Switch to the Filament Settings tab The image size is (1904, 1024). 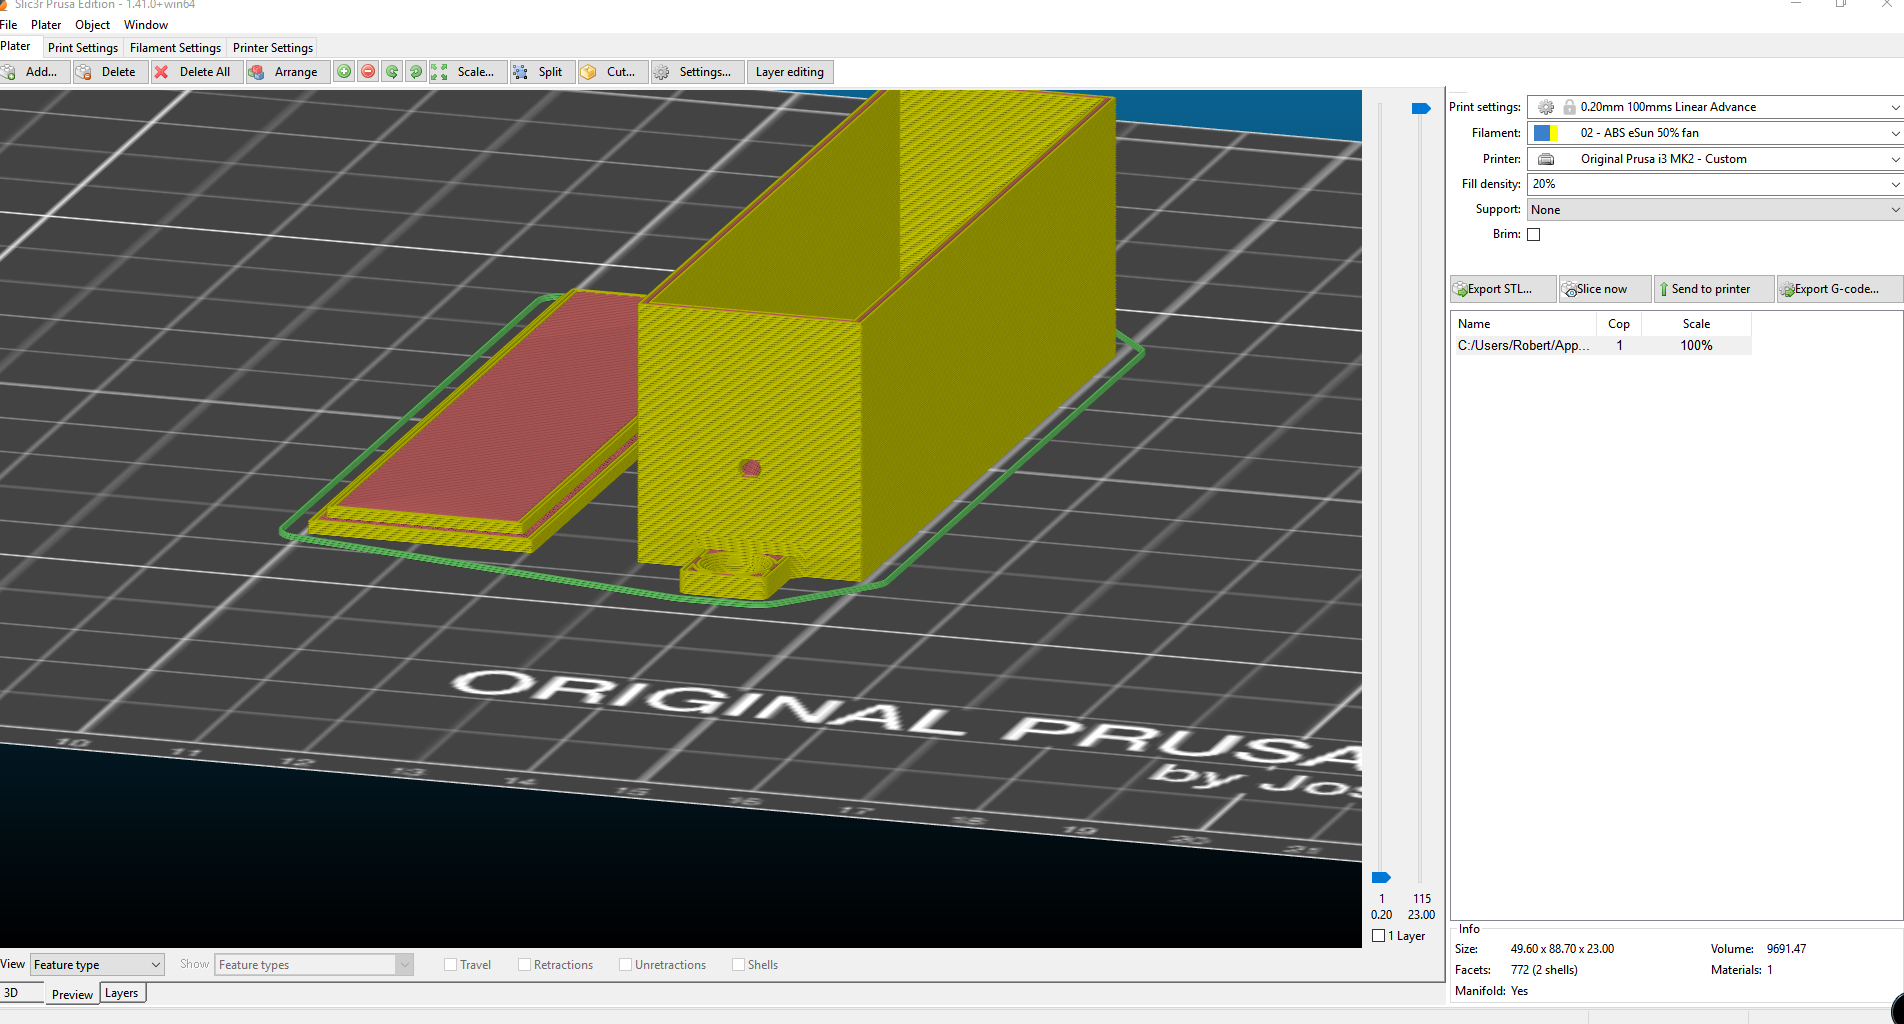175,47
